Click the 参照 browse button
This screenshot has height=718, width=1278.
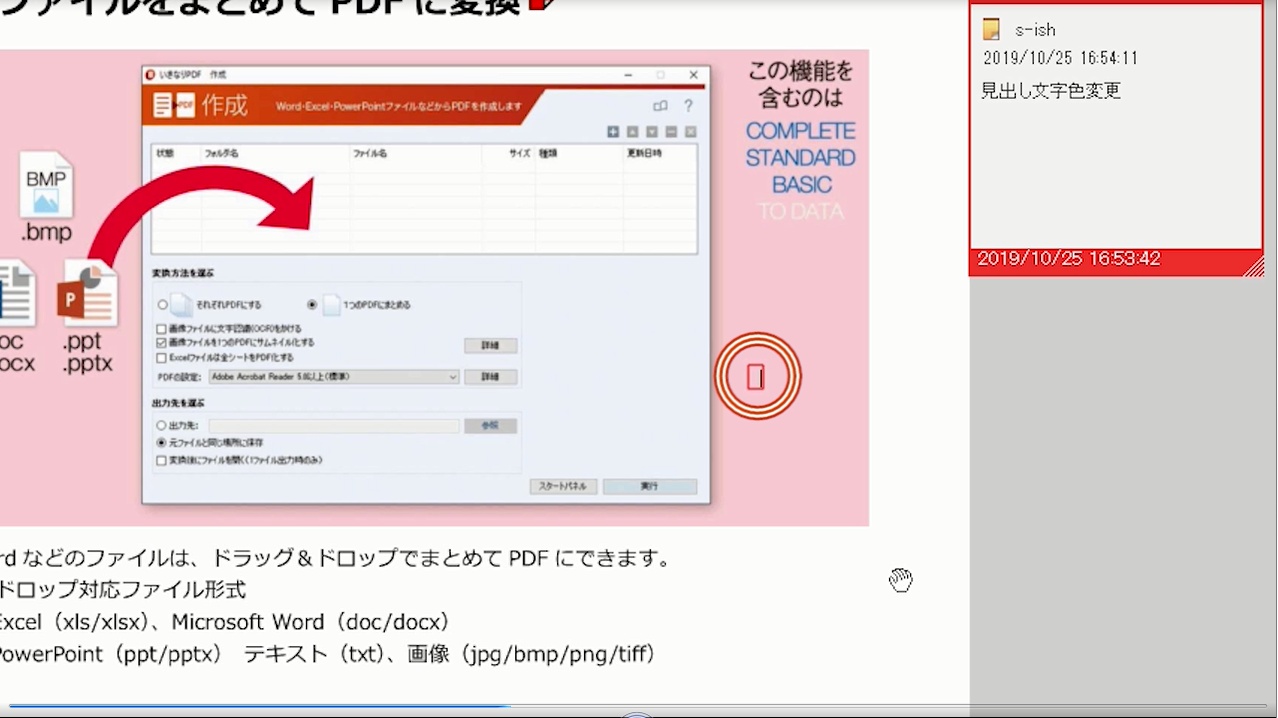(x=490, y=425)
